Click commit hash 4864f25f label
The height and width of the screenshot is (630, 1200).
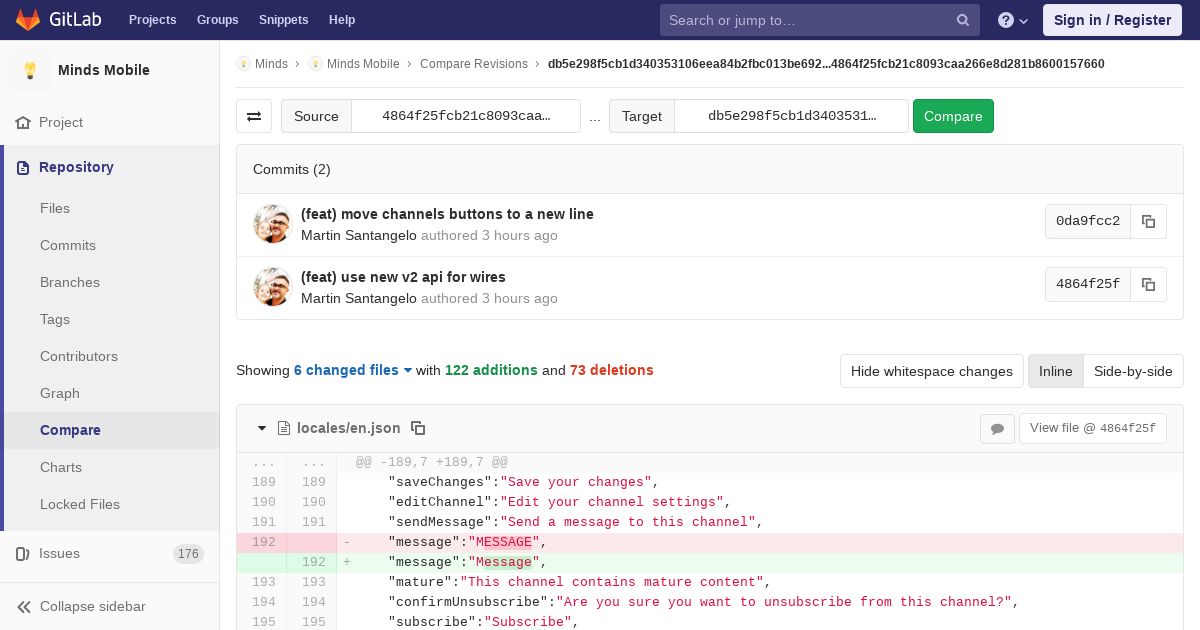1088,284
